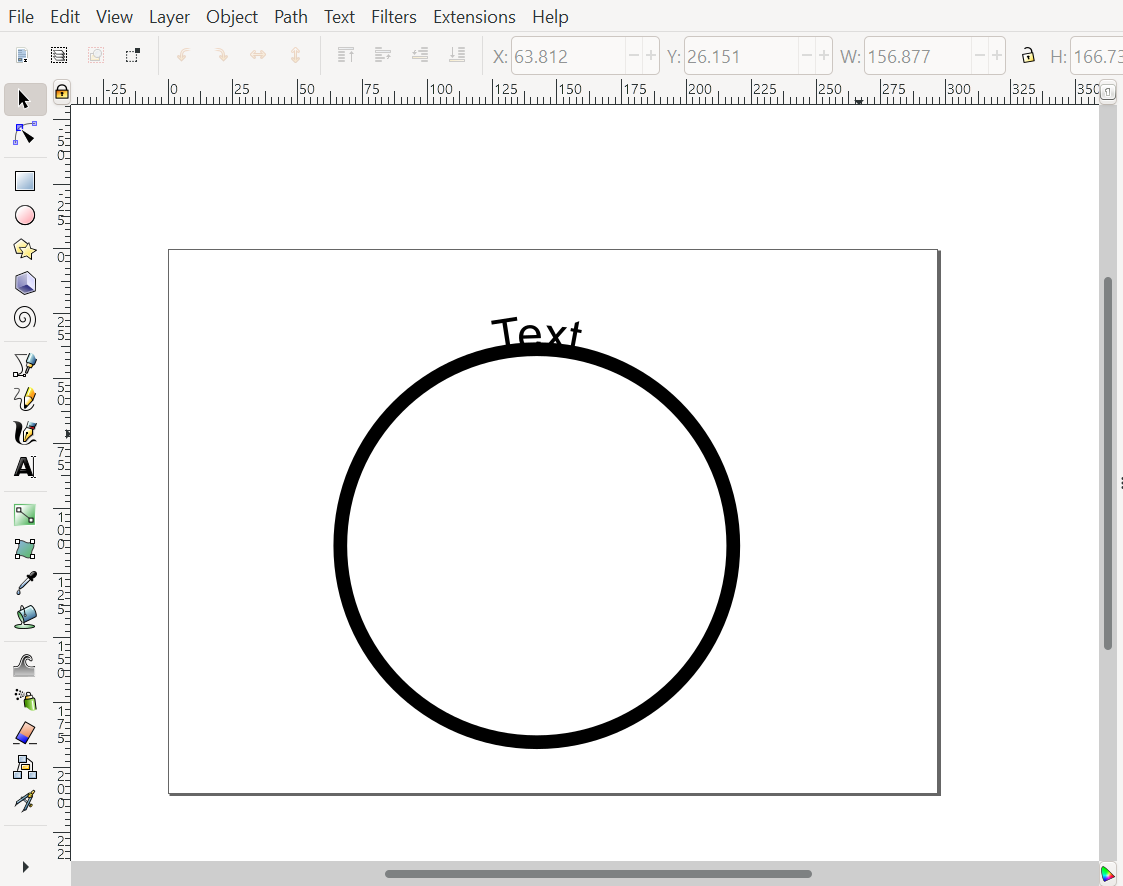
Task: Select the Spiral tool
Action: tap(25, 317)
